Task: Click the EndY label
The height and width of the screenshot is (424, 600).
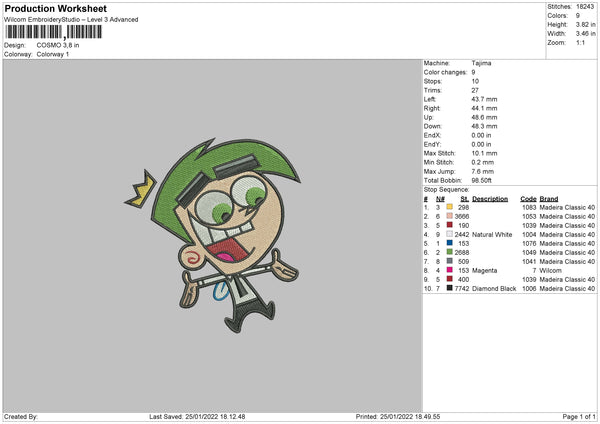Action: [x=432, y=144]
